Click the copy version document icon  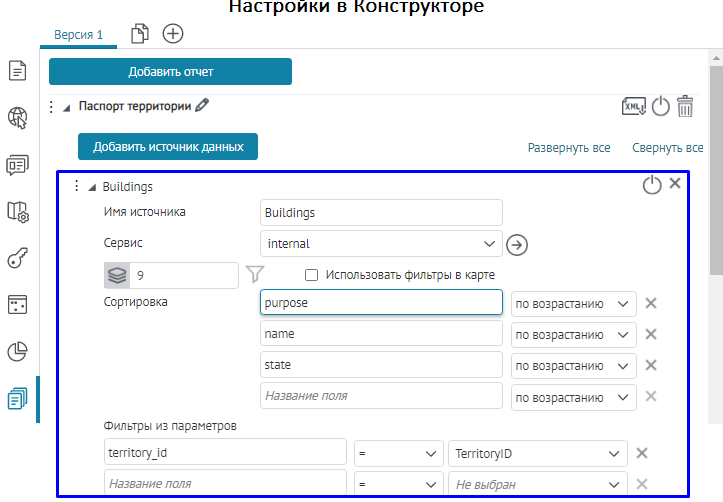click(140, 34)
